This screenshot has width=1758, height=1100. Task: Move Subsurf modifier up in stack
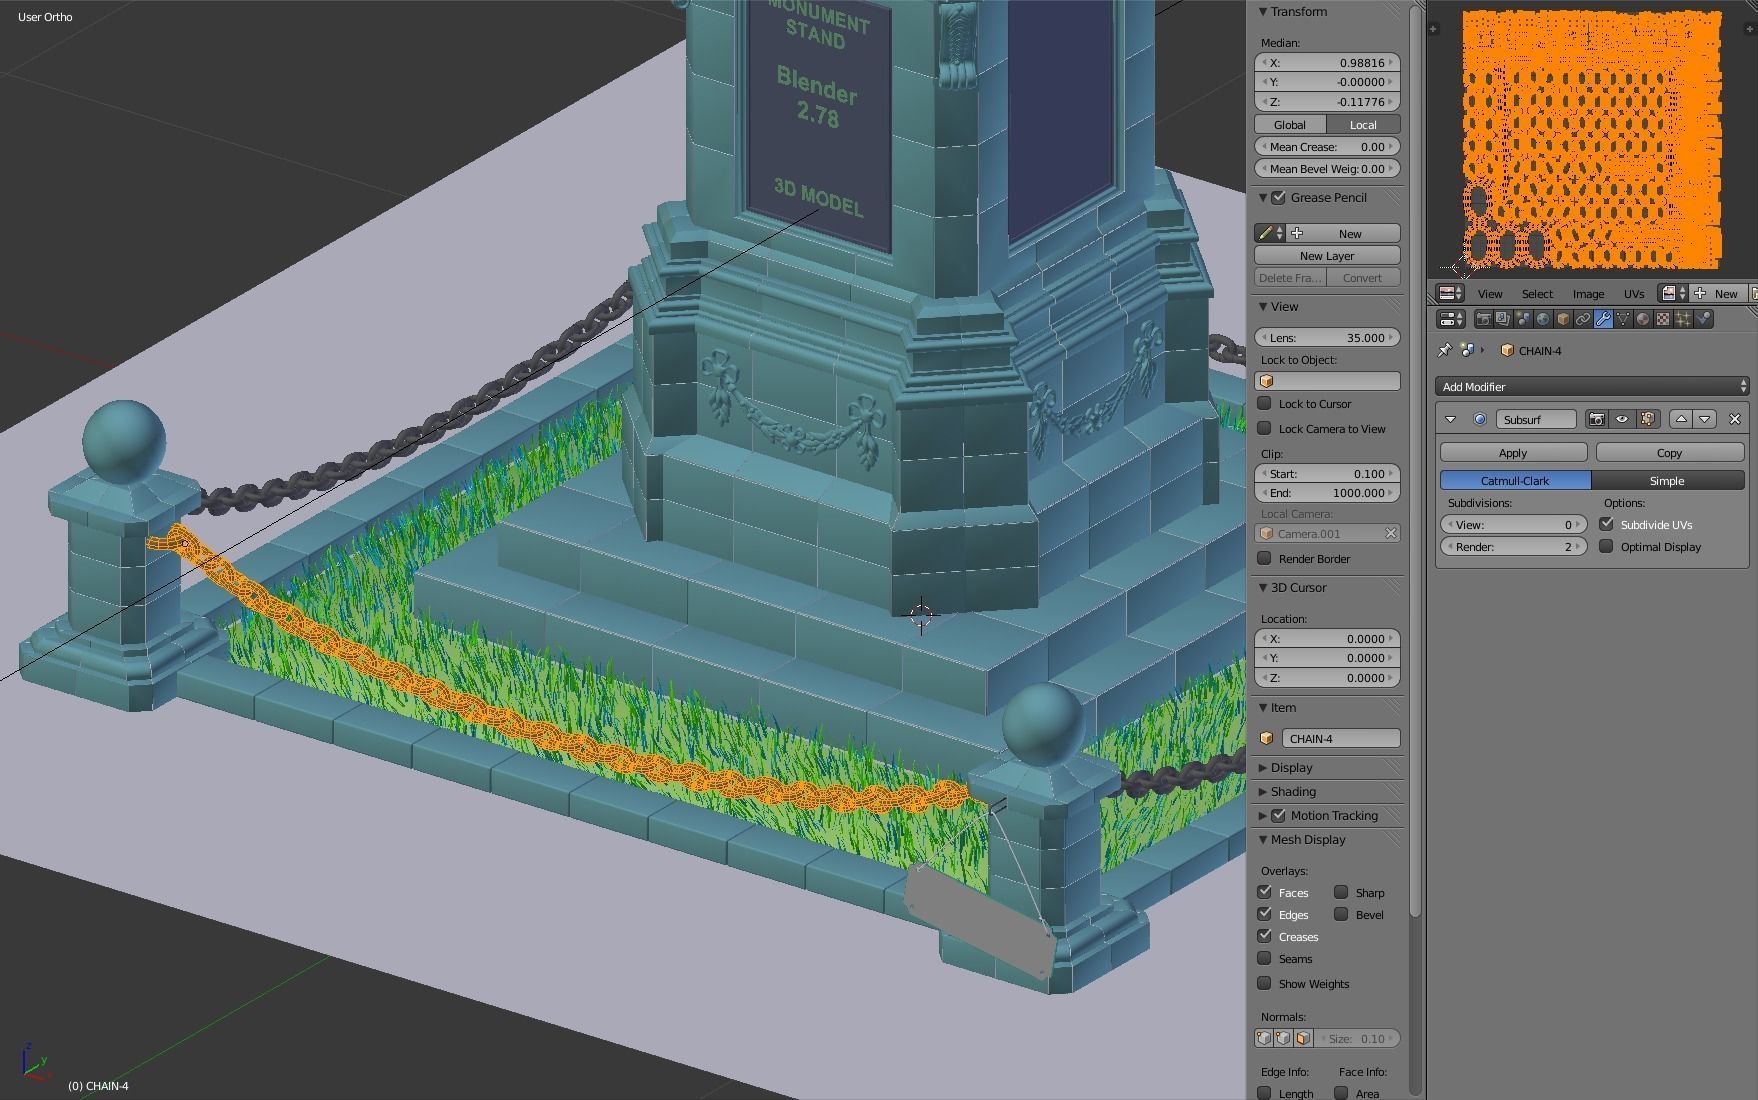coord(1681,419)
